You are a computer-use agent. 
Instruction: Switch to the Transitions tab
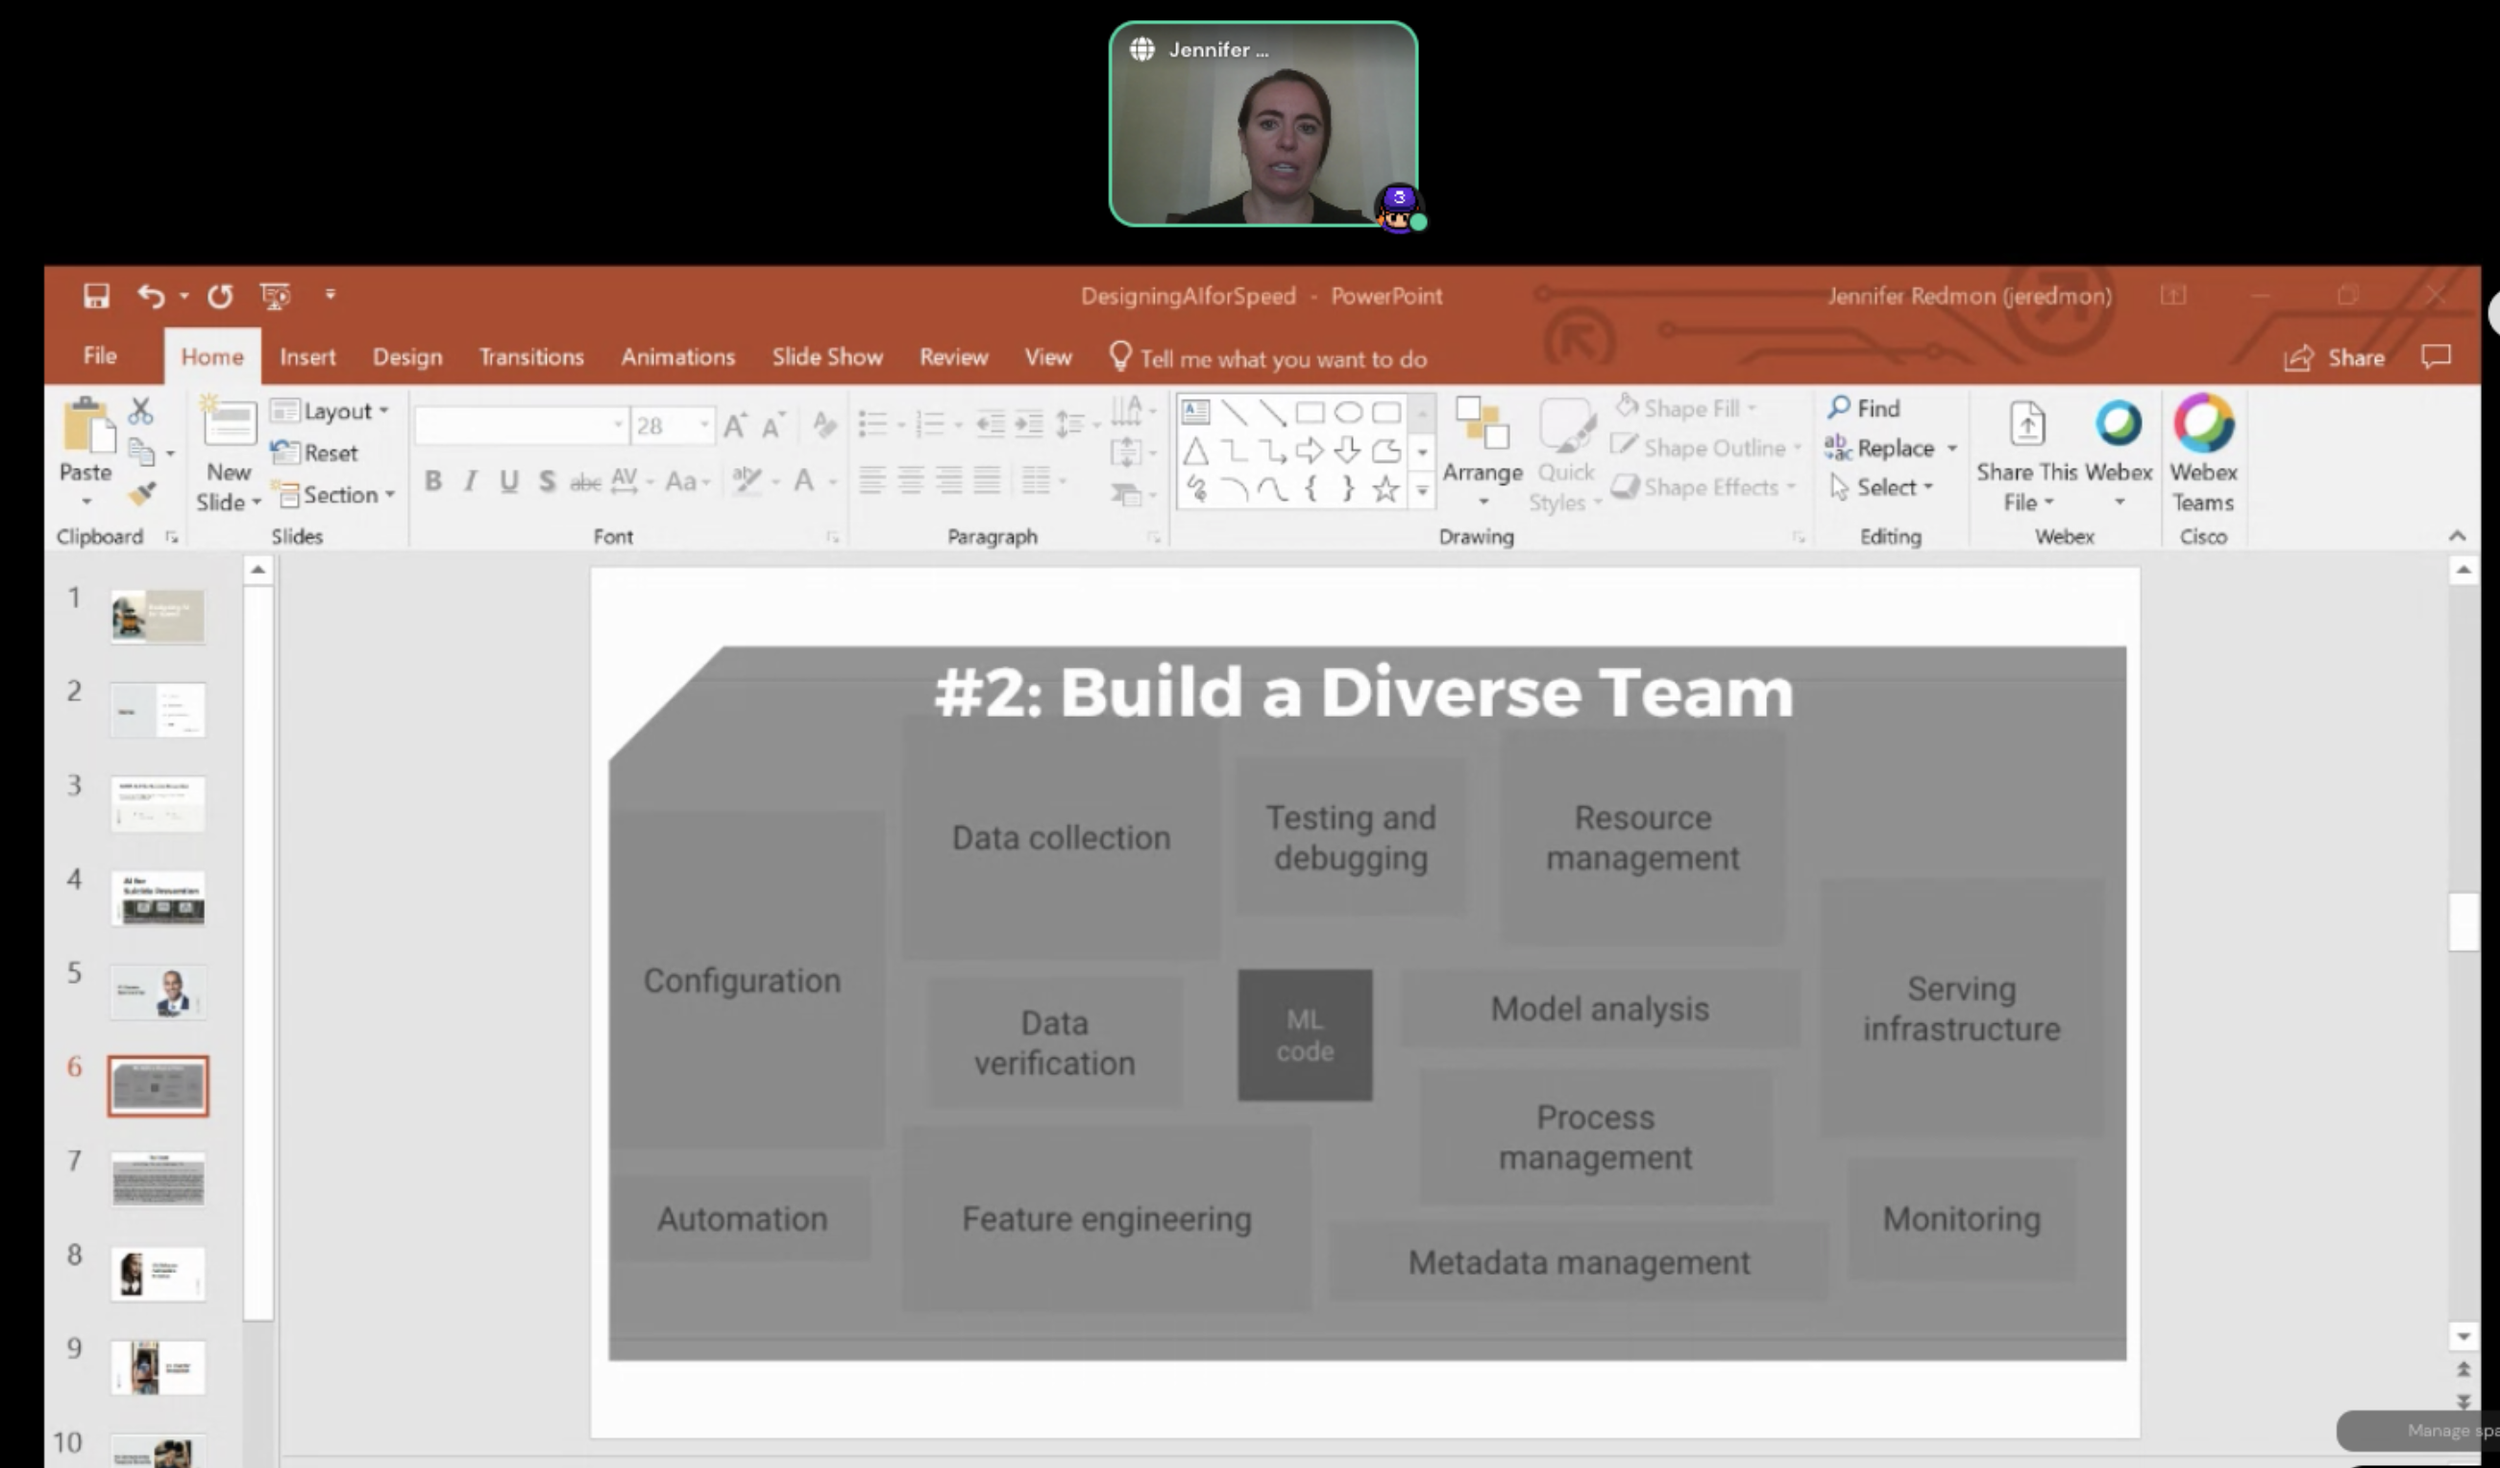point(531,357)
